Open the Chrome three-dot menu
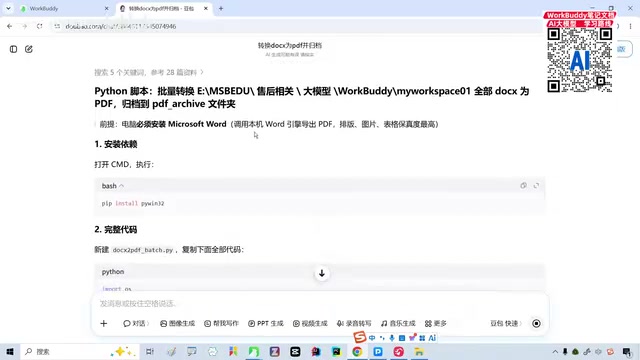 click(x=631, y=26)
